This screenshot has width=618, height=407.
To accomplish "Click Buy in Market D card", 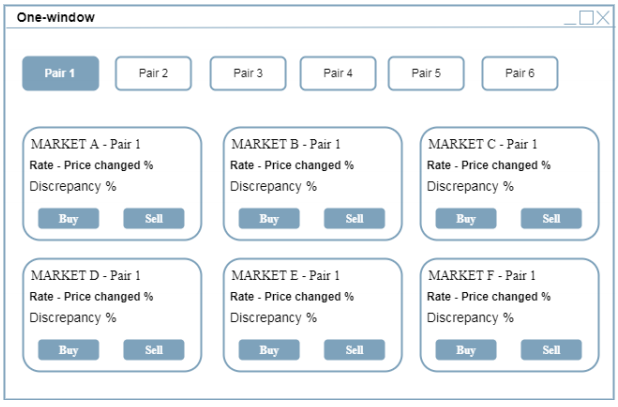I will tap(68, 350).
